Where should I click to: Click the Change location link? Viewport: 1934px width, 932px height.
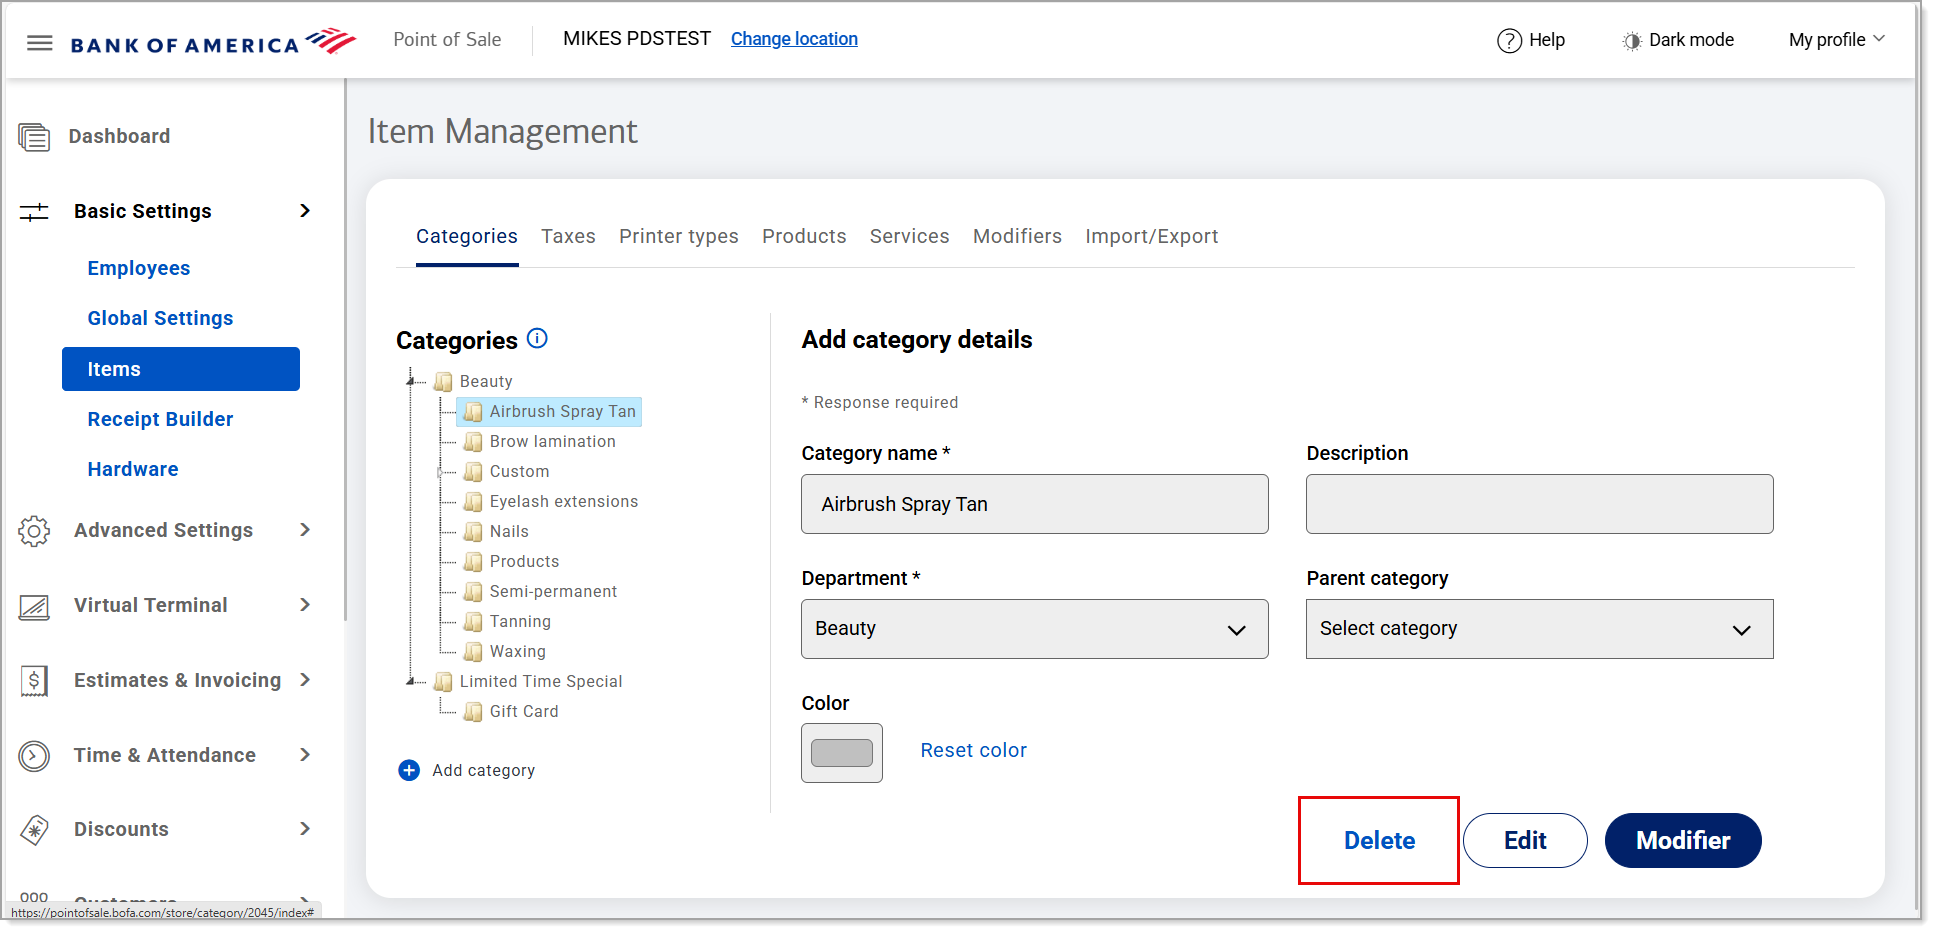click(x=794, y=39)
